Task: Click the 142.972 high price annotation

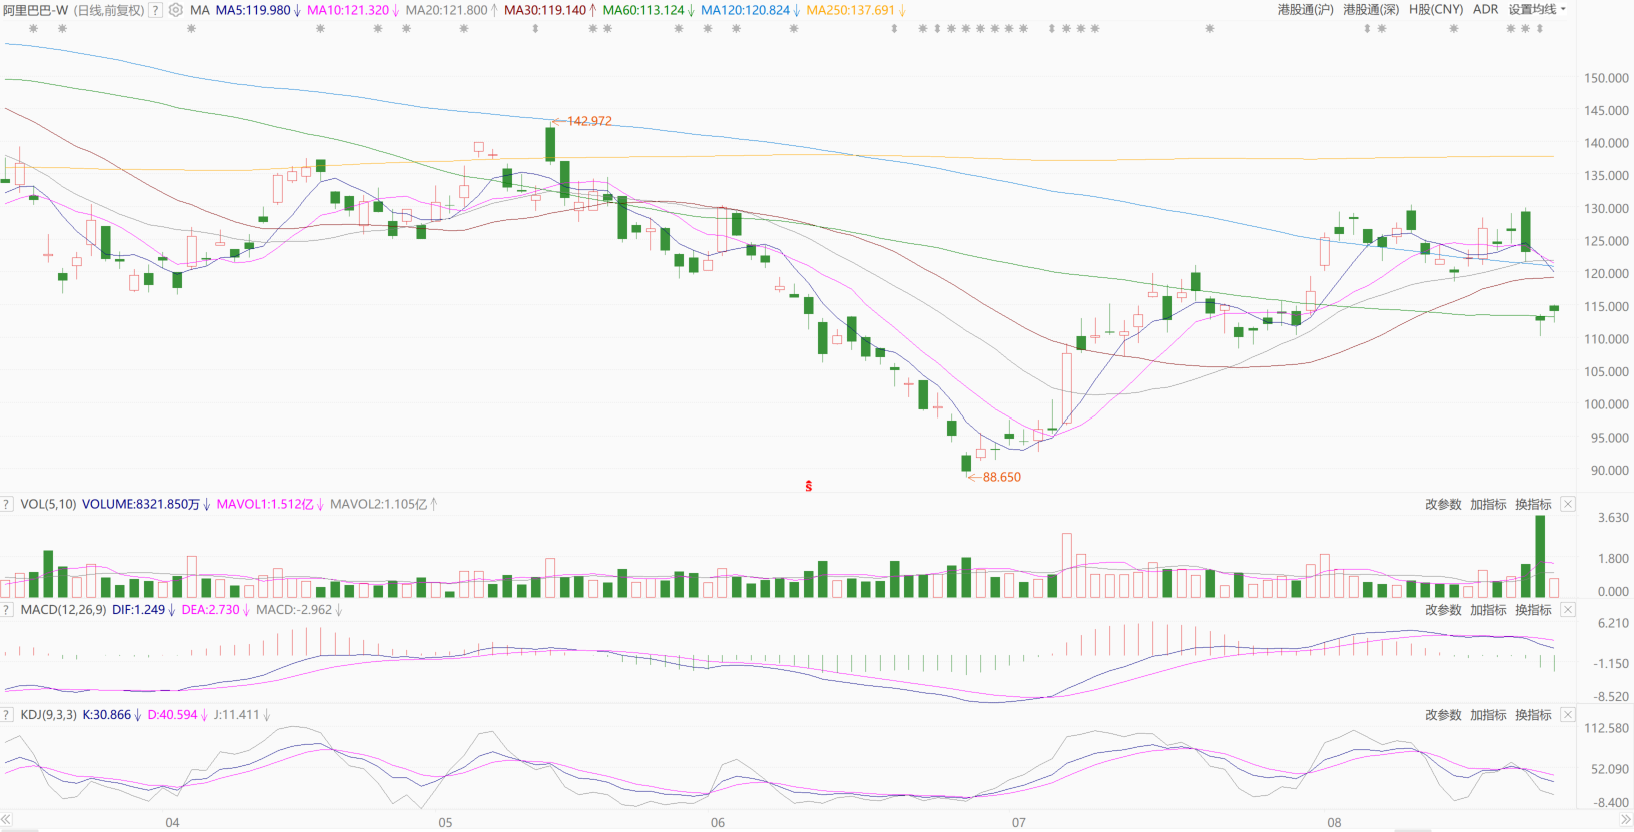Action: click(x=589, y=121)
